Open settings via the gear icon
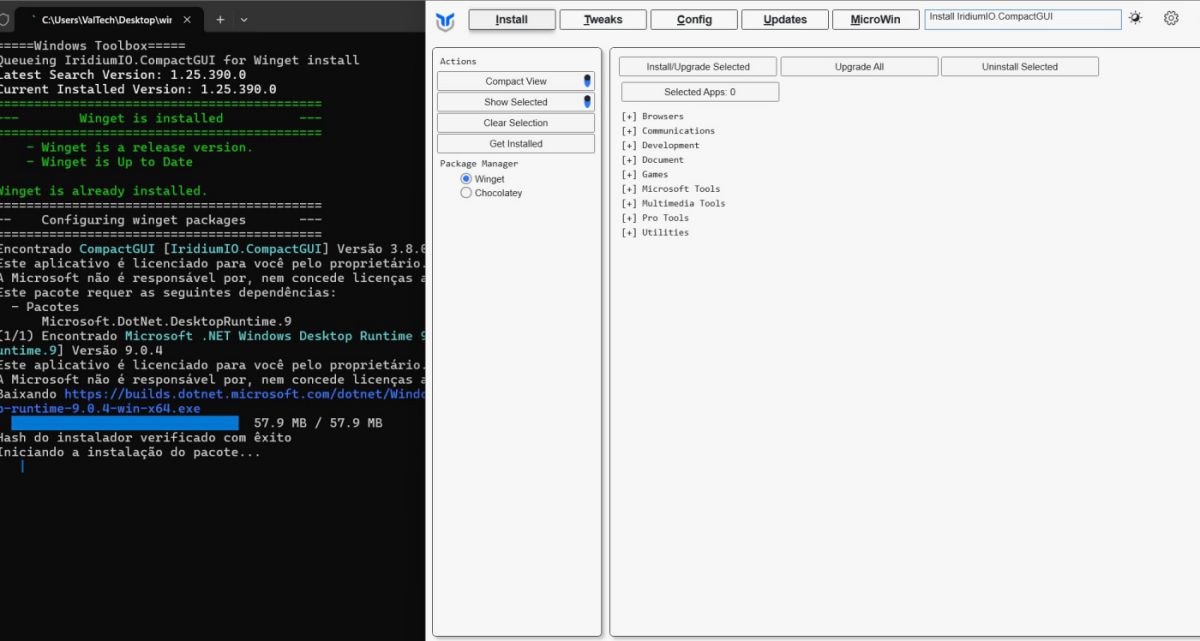The height and width of the screenshot is (641, 1200). (x=1171, y=18)
